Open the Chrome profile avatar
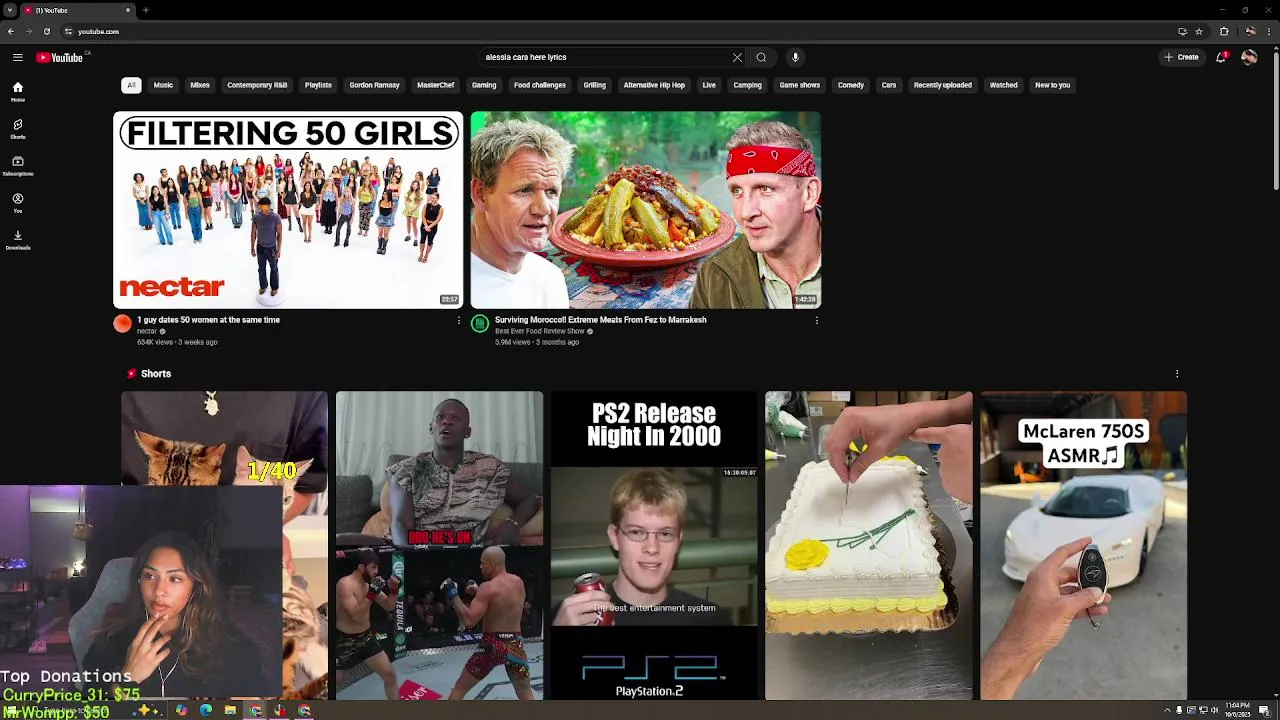 tap(1250, 31)
